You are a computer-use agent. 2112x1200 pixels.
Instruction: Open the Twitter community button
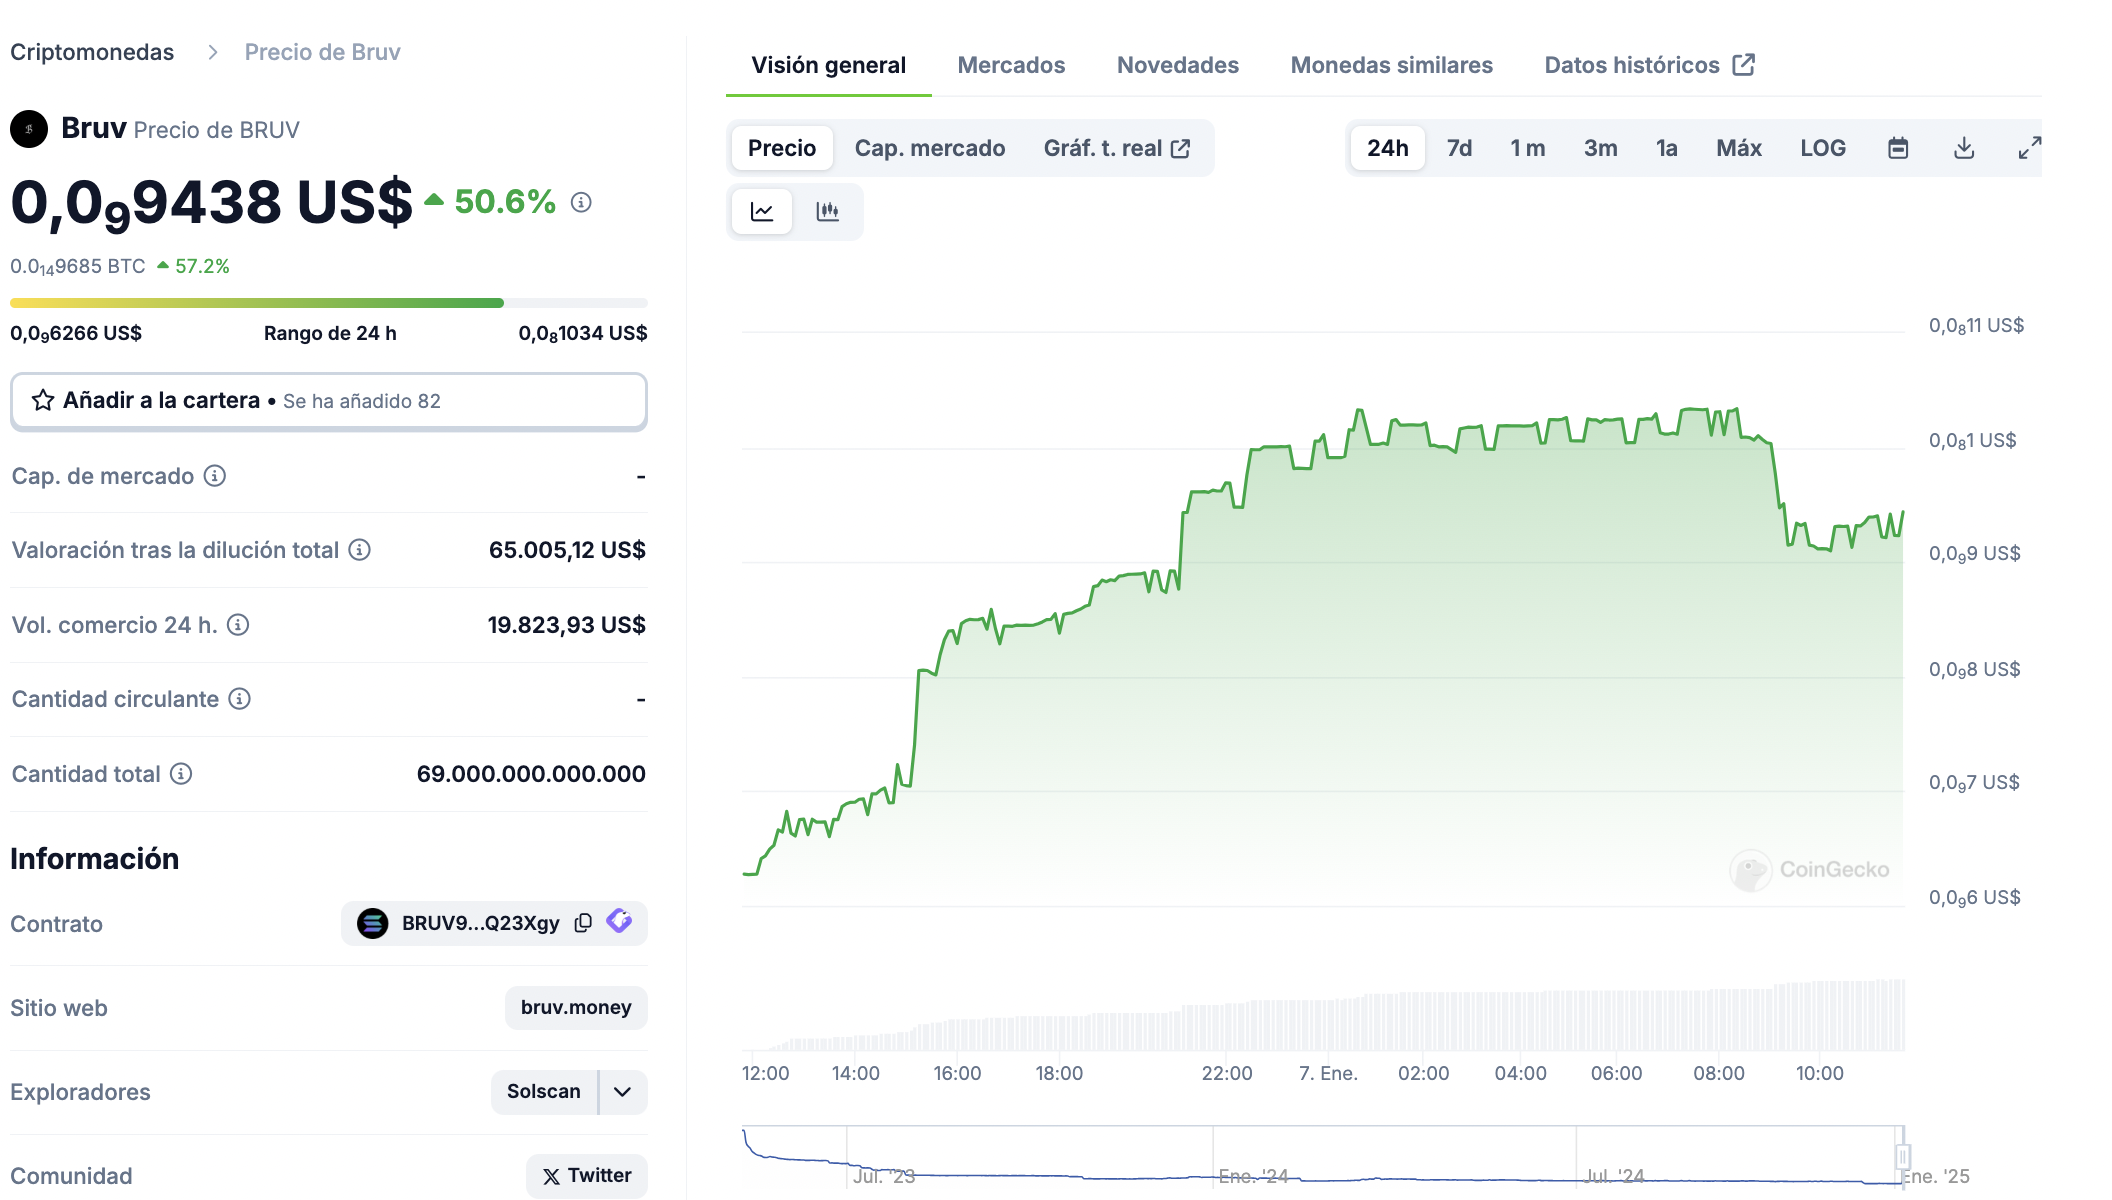point(587,1176)
